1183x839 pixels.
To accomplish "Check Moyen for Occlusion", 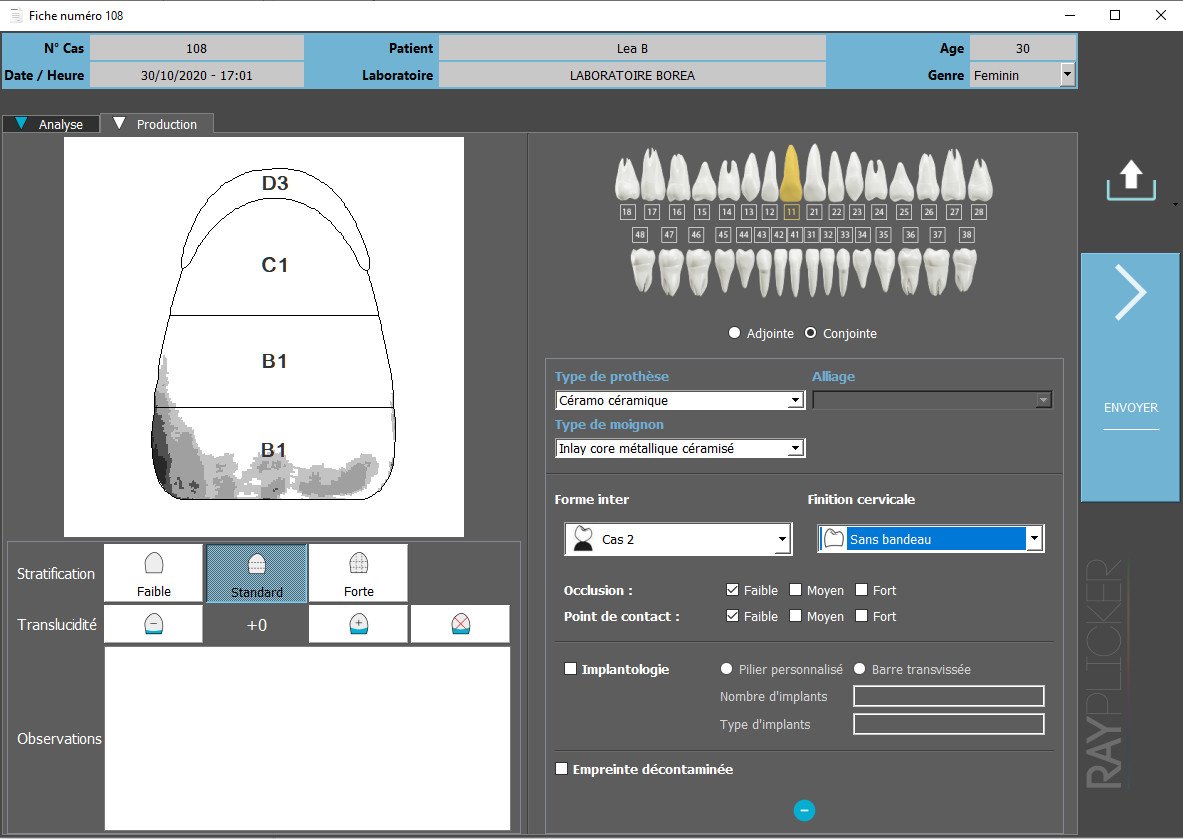I will pos(796,590).
